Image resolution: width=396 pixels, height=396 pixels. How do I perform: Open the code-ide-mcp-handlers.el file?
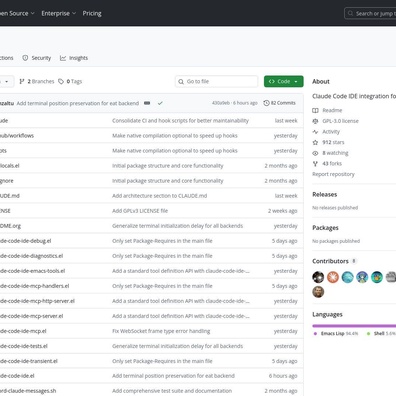(35, 286)
